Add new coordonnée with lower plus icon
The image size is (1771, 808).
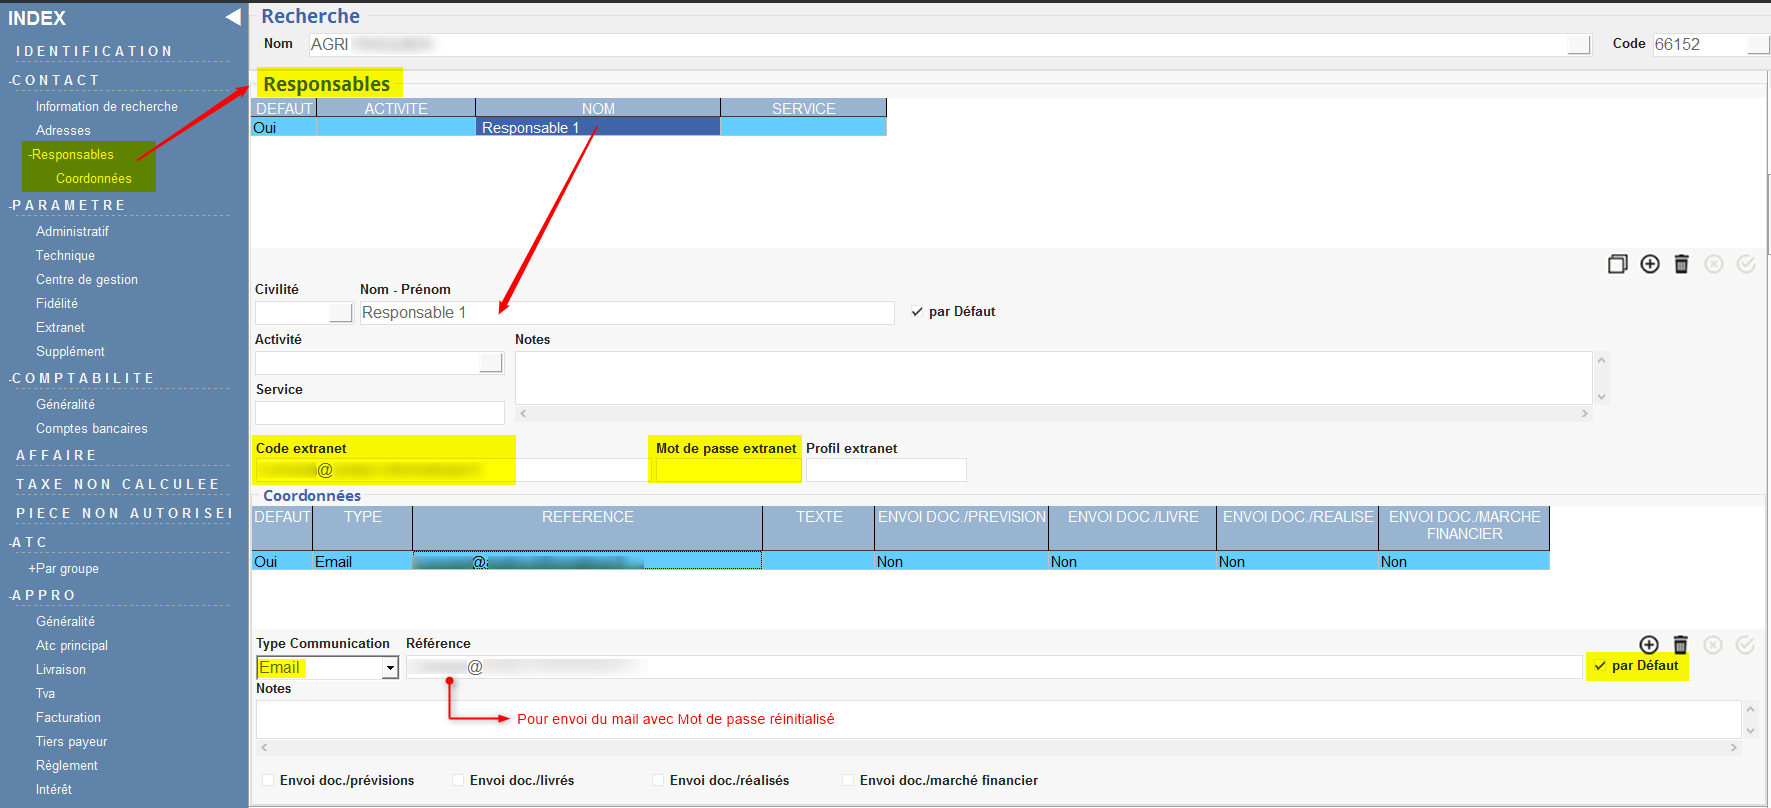pyautogui.click(x=1649, y=645)
